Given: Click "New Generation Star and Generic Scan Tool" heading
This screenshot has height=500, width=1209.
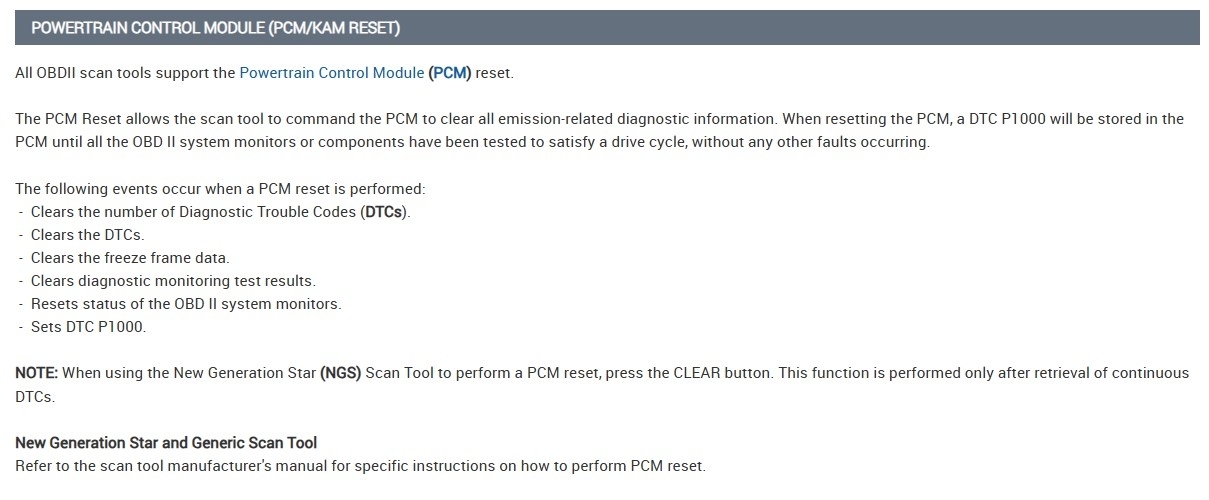Looking at the screenshot, I should [166, 442].
